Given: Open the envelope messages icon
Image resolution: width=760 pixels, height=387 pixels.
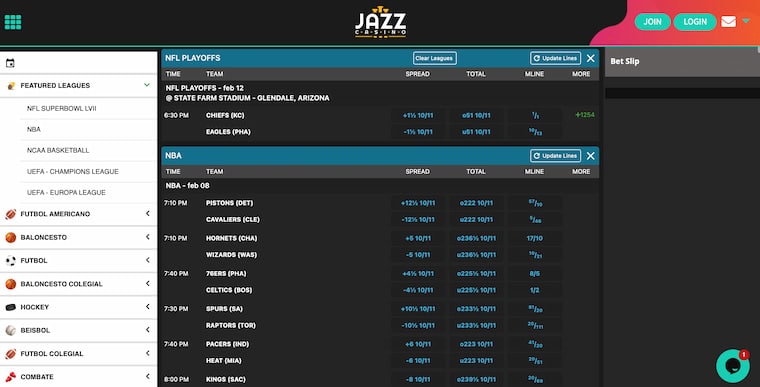Looking at the screenshot, I should [x=728, y=21].
